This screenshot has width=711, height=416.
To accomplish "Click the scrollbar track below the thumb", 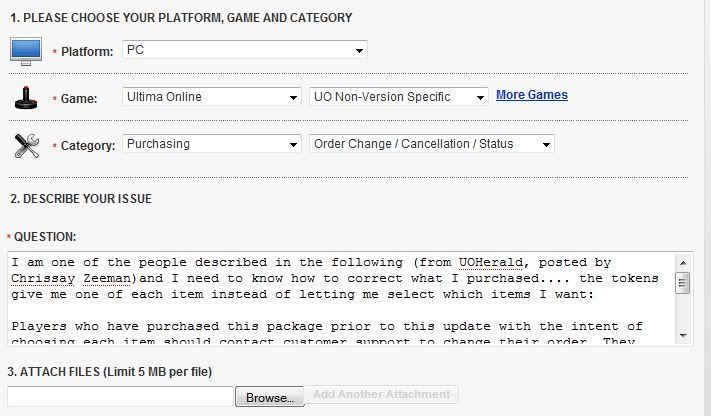I will pyautogui.click(x=683, y=312).
